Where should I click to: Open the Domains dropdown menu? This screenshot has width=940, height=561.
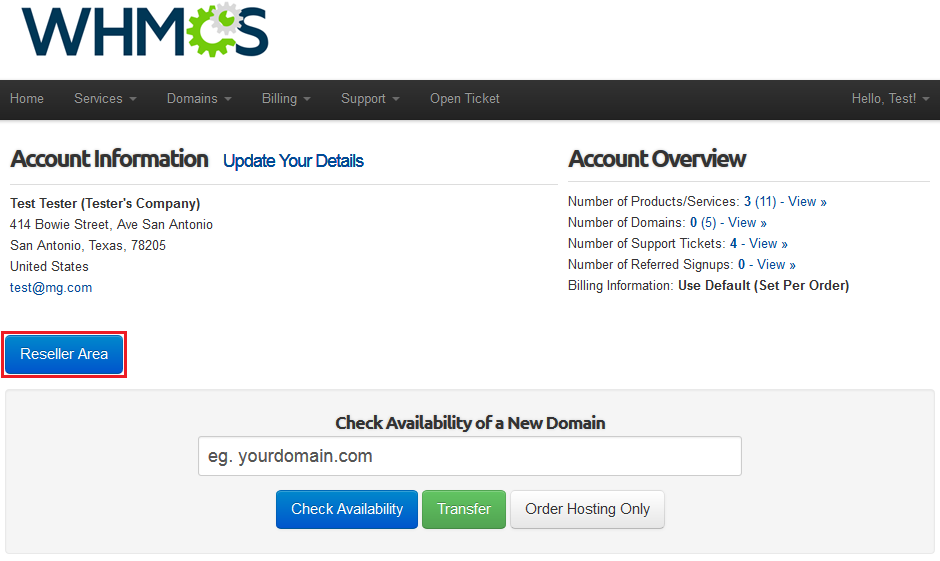click(x=199, y=99)
